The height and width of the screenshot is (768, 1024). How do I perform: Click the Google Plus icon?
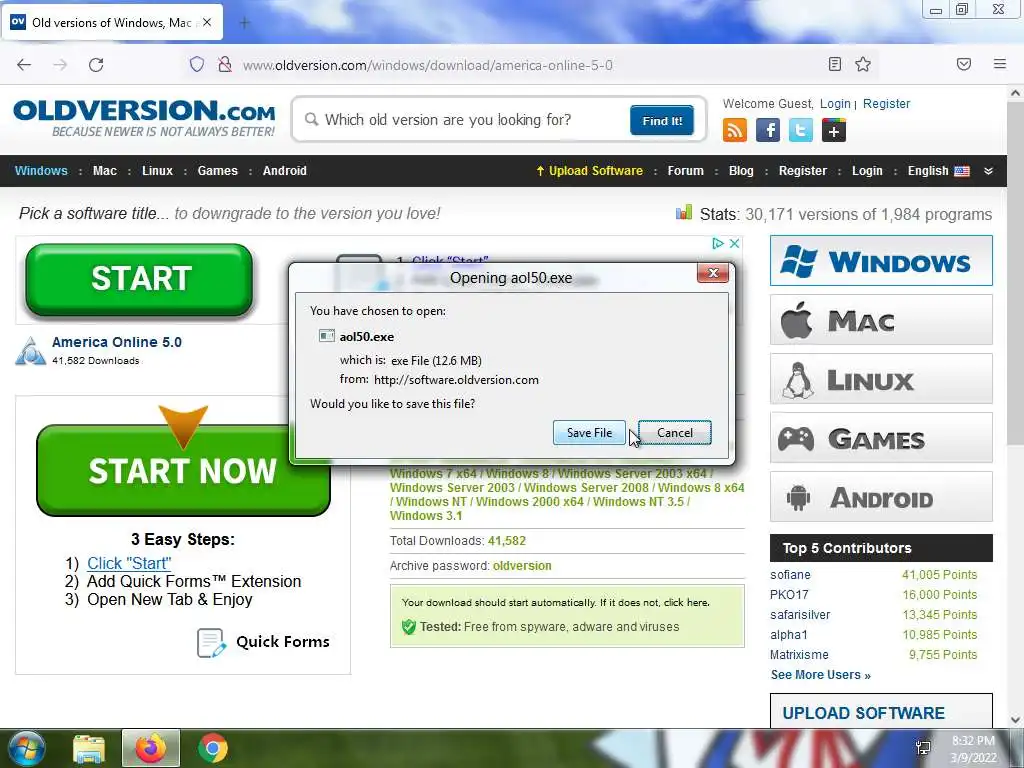point(834,130)
